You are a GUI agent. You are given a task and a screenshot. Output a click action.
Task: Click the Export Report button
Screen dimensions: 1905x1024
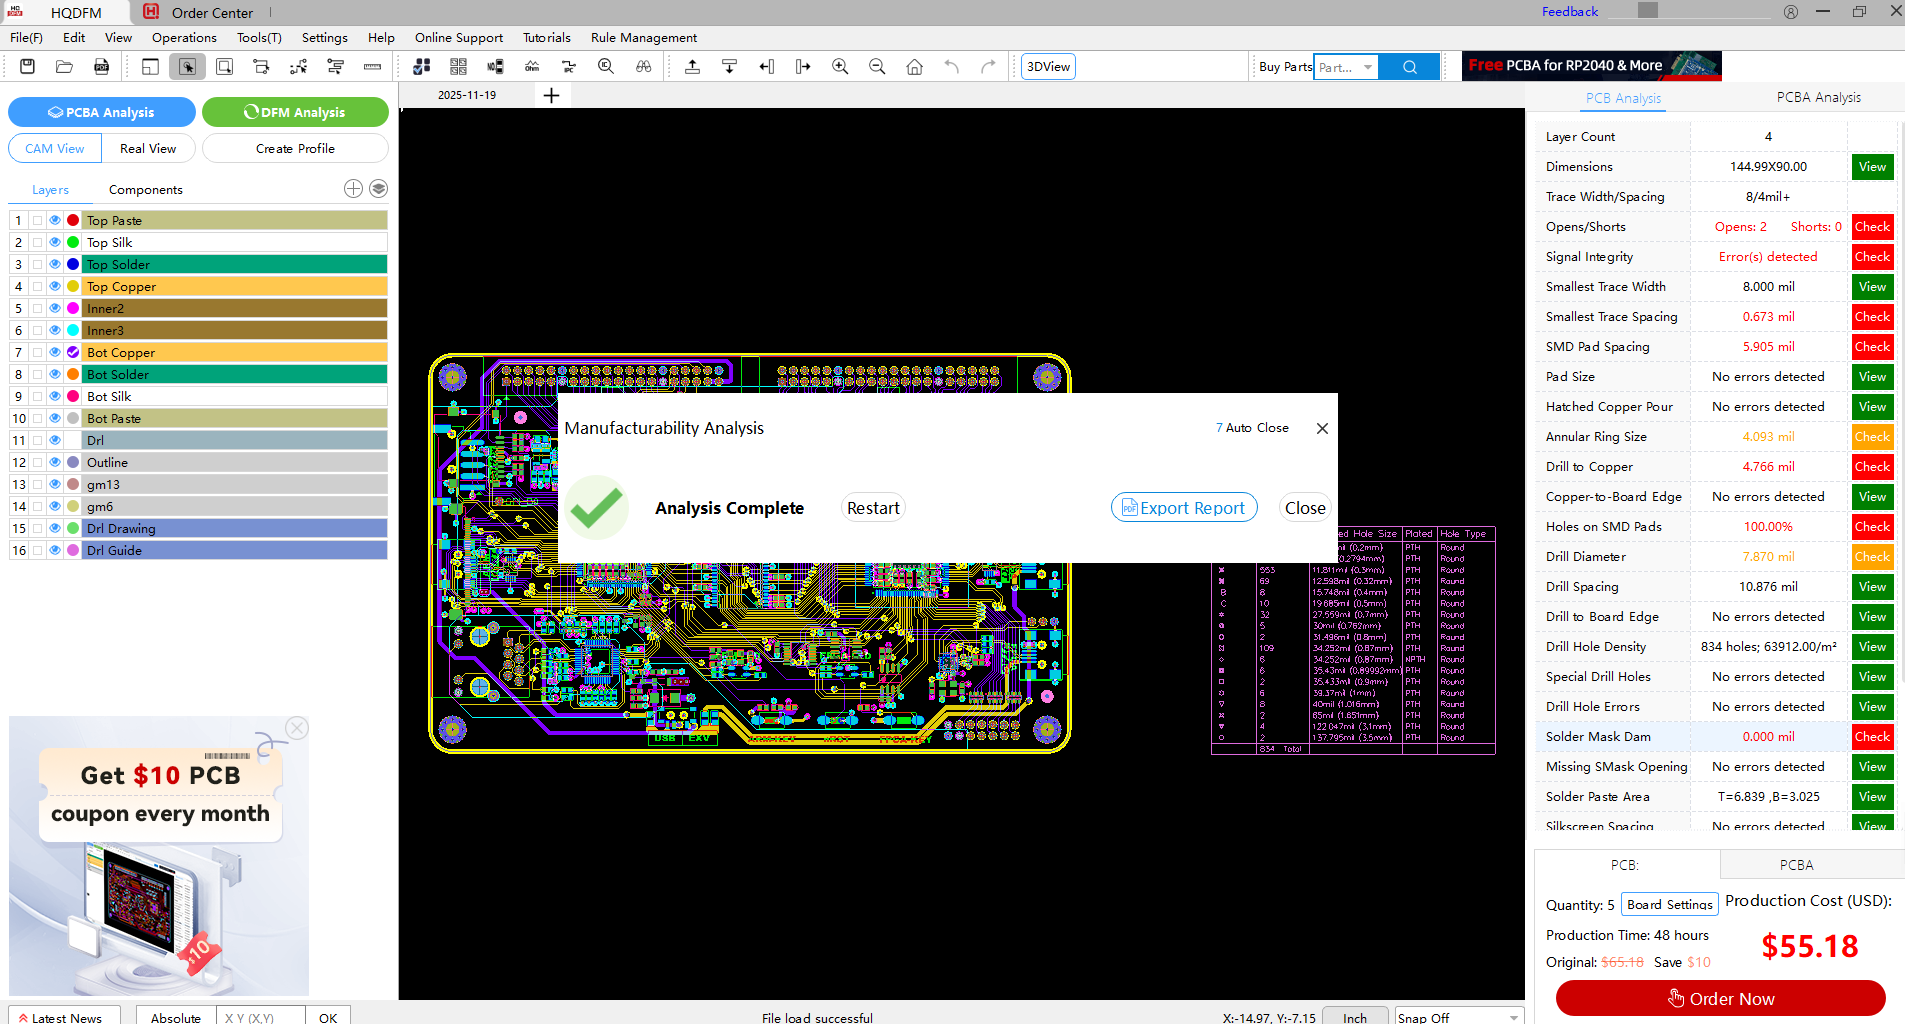tap(1184, 508)
